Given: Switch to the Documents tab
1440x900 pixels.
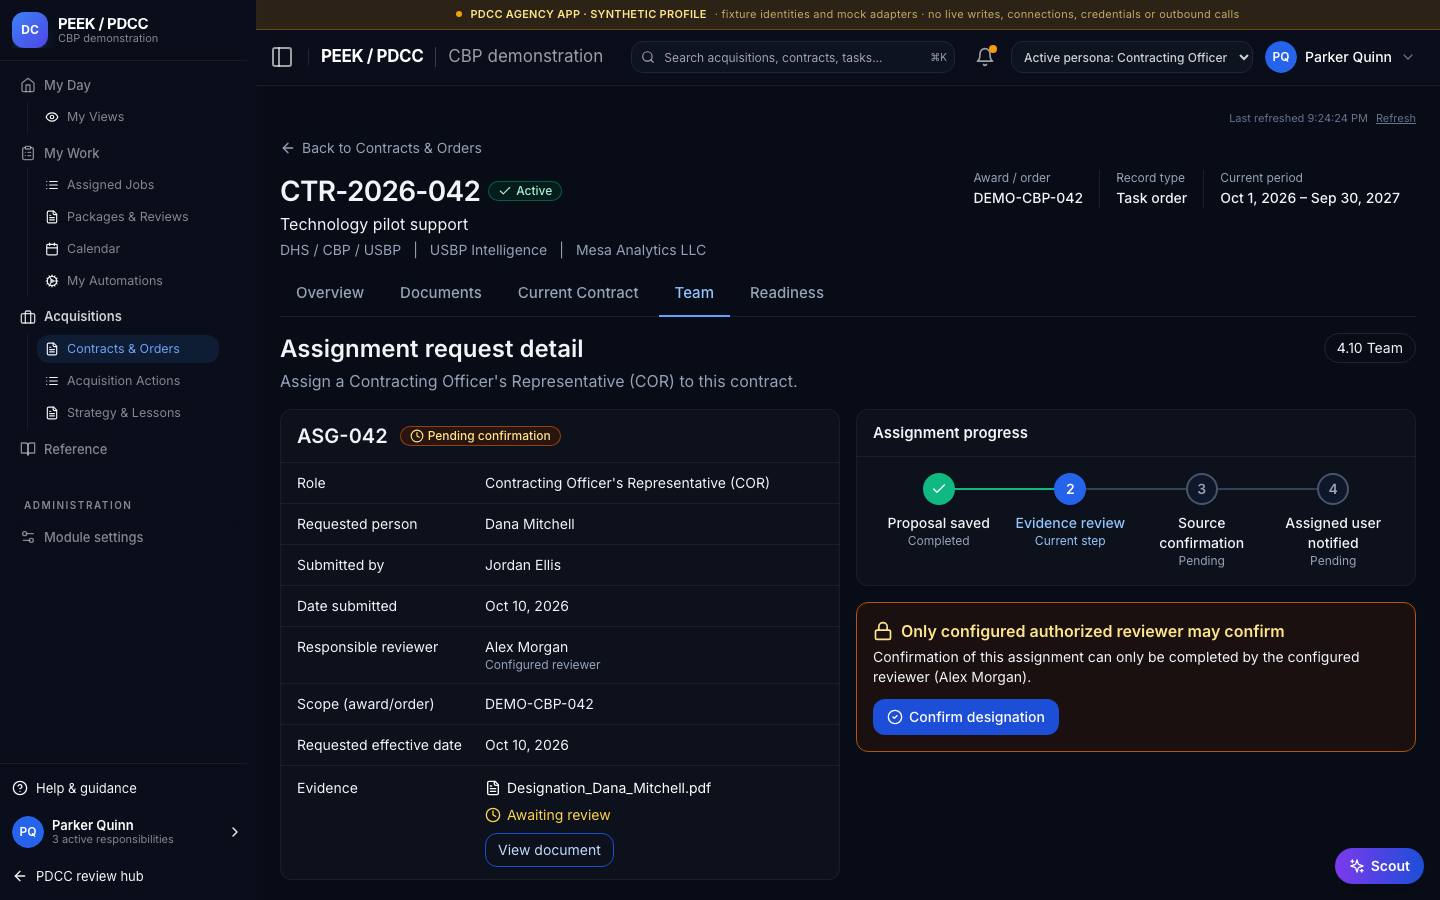Looking at the screenshot, I should 441,293.
